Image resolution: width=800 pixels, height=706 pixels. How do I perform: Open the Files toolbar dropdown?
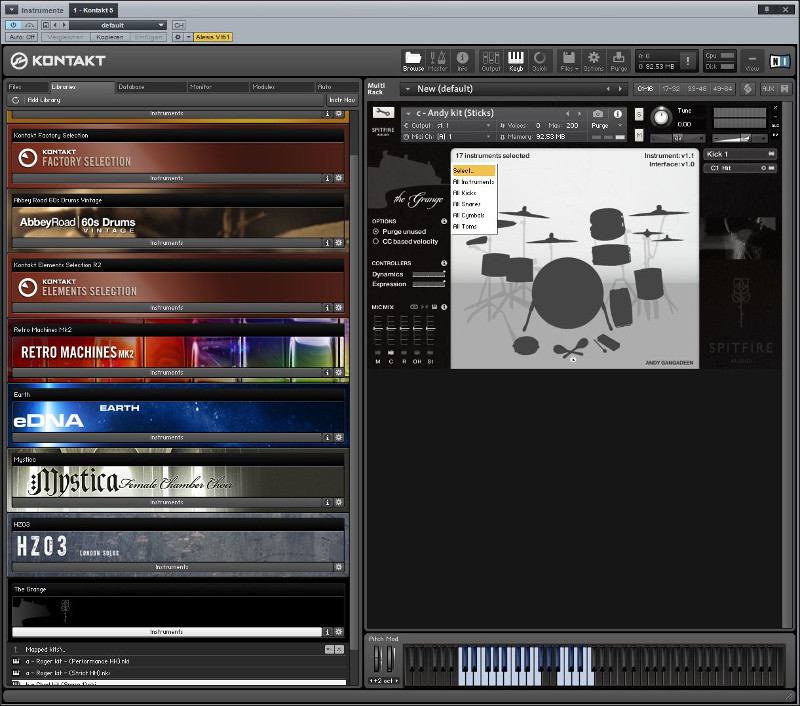(x=569, y=61)
